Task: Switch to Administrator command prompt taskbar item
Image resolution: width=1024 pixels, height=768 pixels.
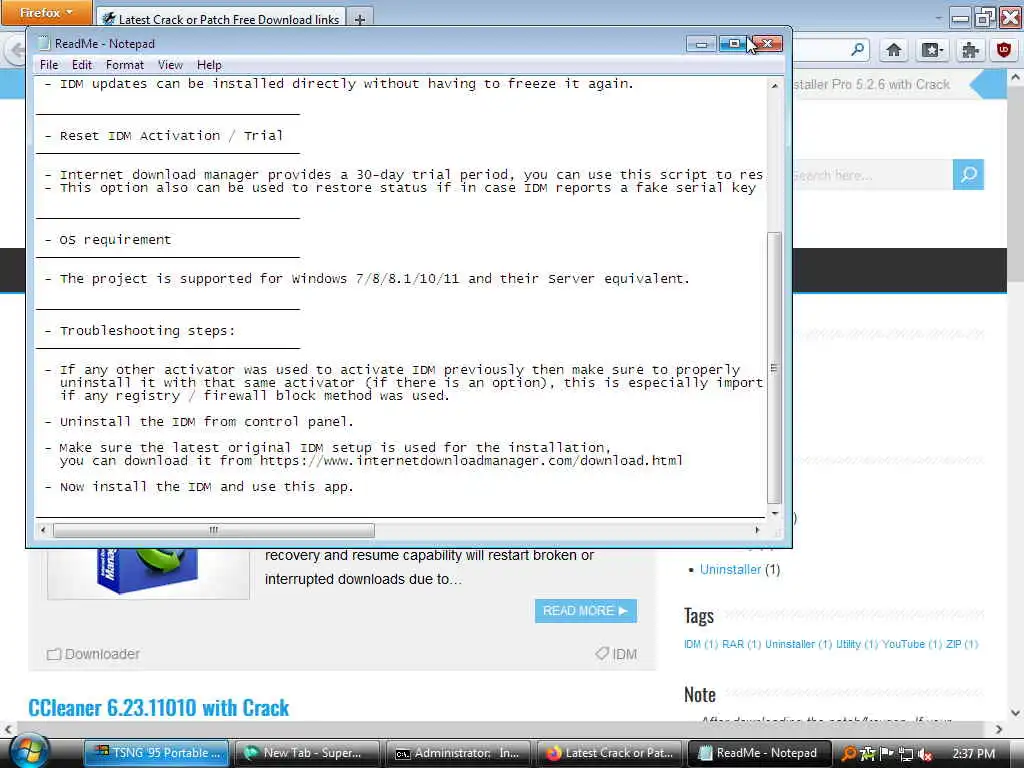Action: [458, 753]
